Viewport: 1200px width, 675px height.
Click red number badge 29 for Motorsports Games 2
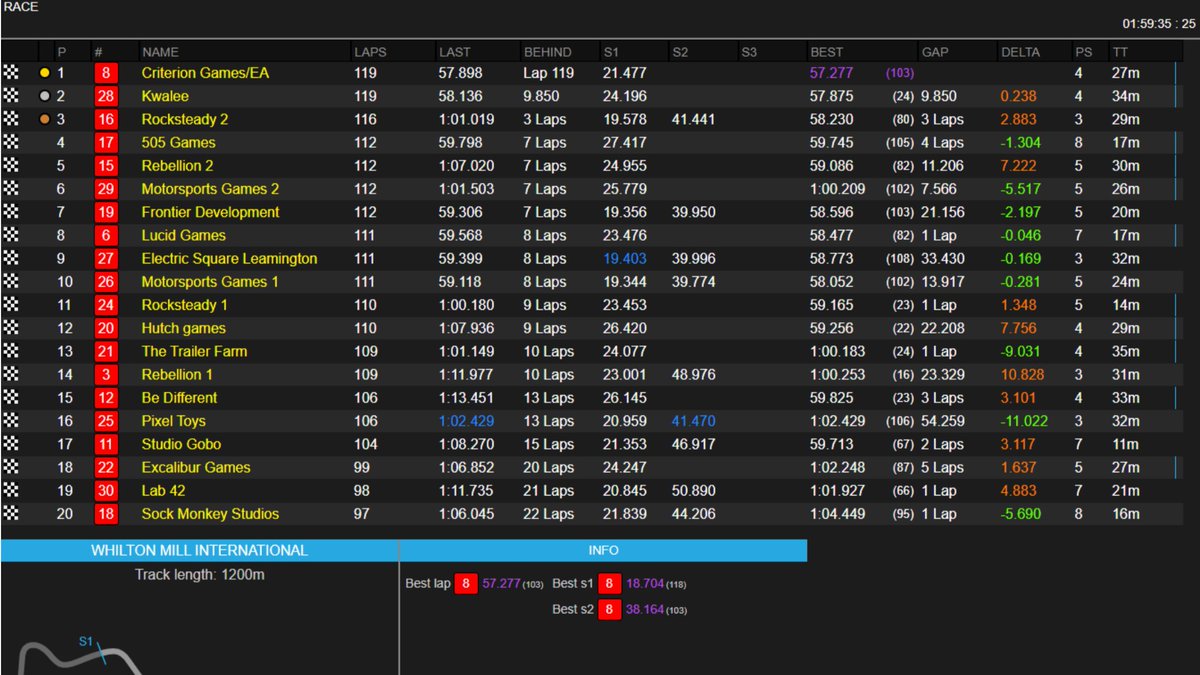[x=106, y=189]
